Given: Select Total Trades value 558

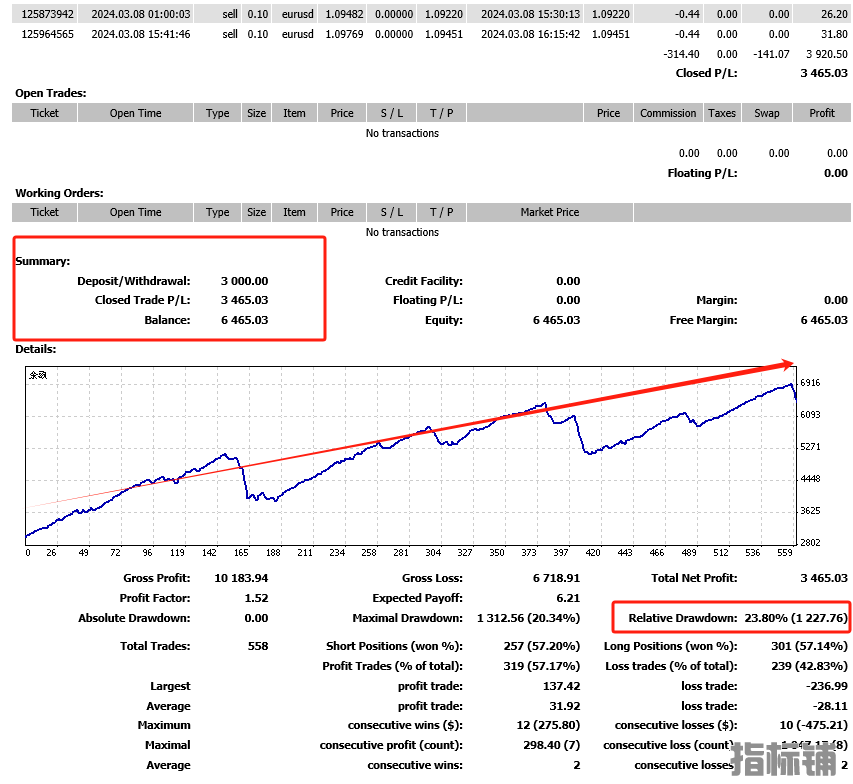Looking at the screenshot, I should (x=258, y=646).
